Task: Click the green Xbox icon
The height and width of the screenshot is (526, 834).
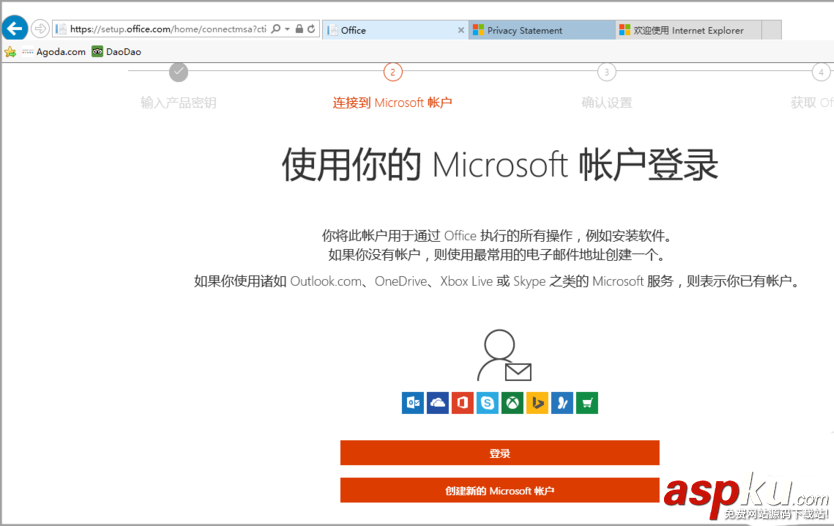Action: pyautogui.click(x=512, y=403)
